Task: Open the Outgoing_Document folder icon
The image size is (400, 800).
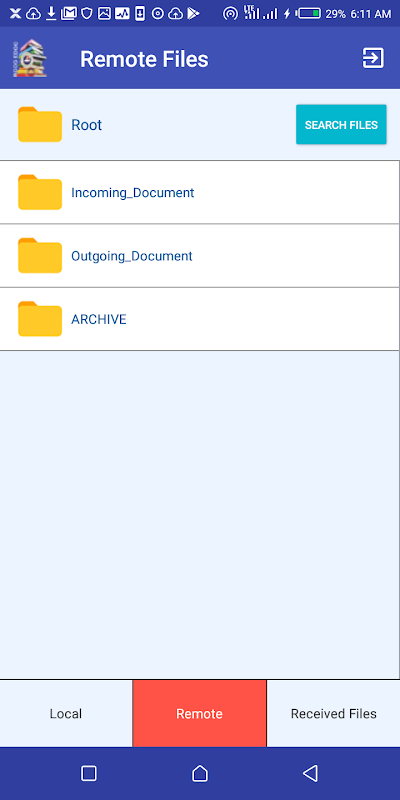Action: (x=40, y=256)
